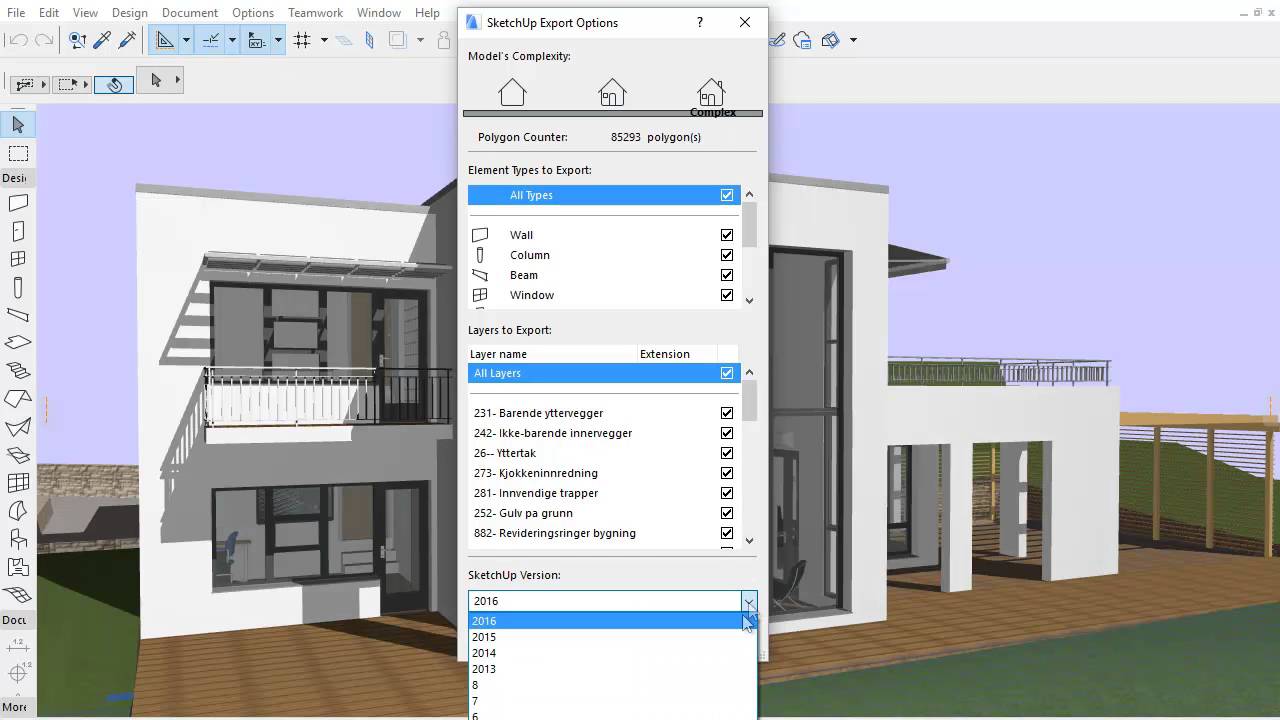Uncheck the Window element type checkbox

[x=727, y=295]
